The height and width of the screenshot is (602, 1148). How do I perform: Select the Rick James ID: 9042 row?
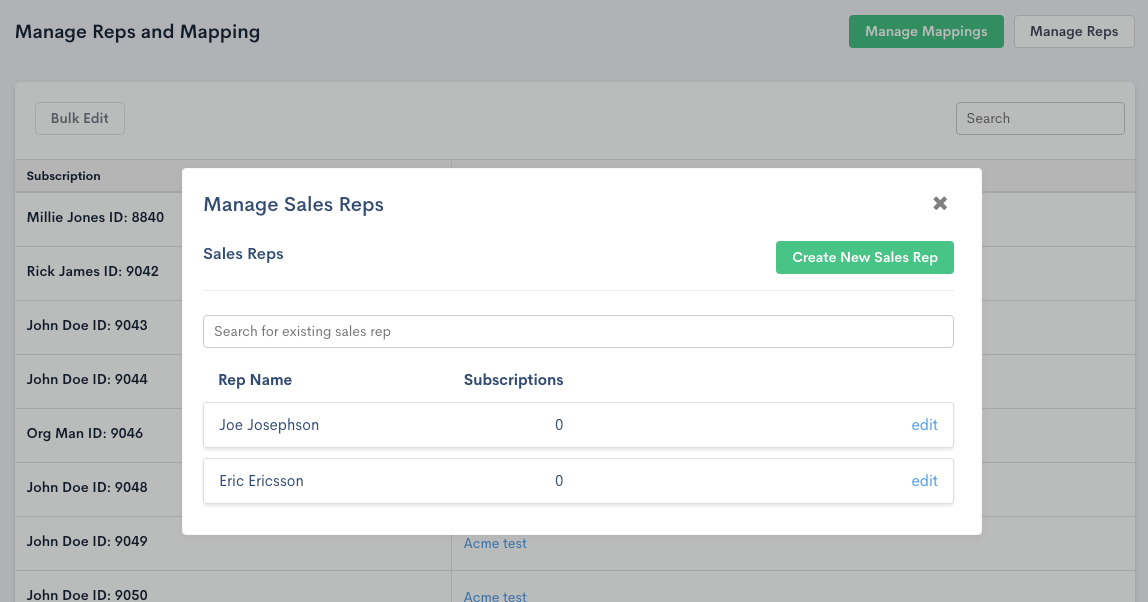click(92, 271)
